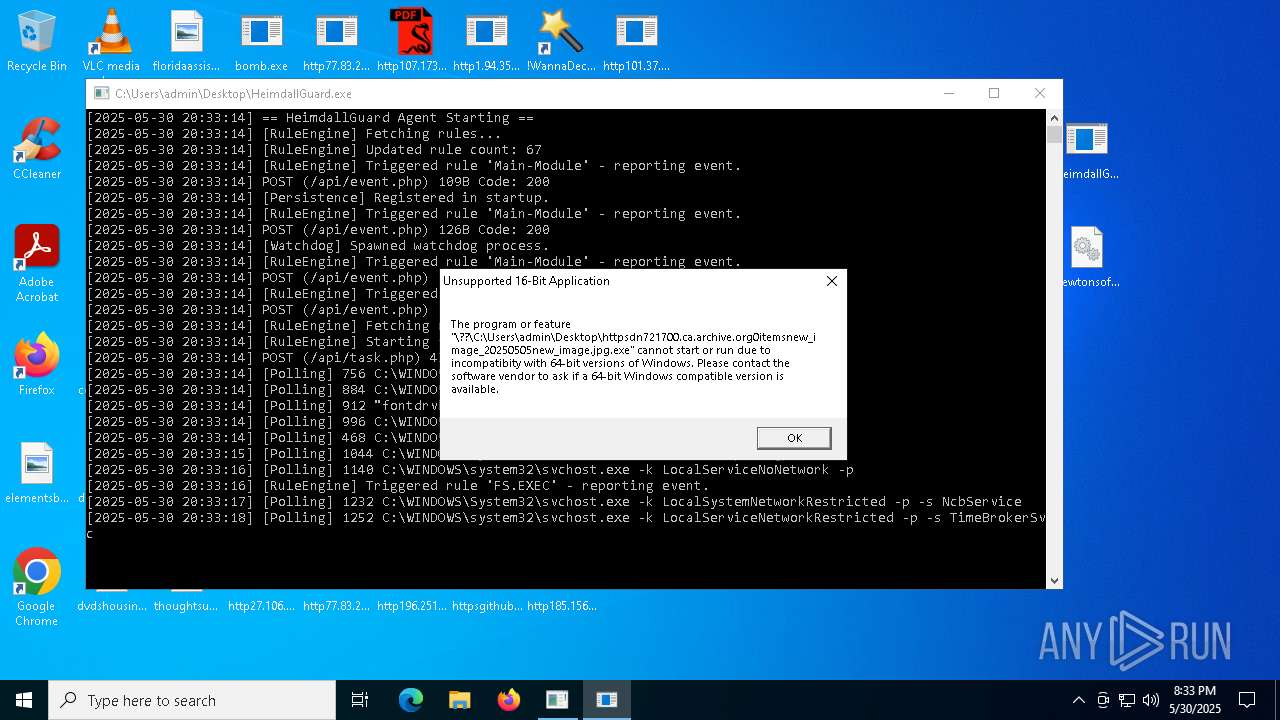Switch to the active dialog taskbar item
1280x720 pixels.
pyautogui.click(x=606, y=700)
